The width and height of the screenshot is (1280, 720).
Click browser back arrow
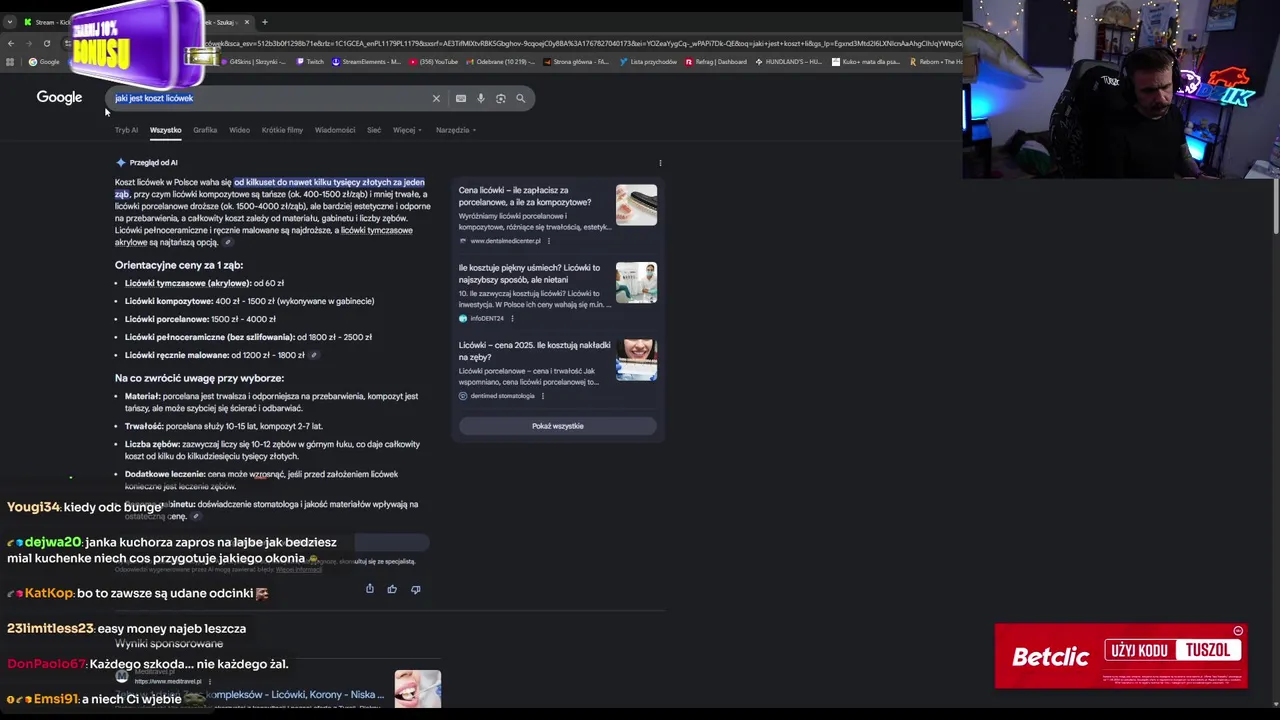pyautogui.click(x=11, y=43)
